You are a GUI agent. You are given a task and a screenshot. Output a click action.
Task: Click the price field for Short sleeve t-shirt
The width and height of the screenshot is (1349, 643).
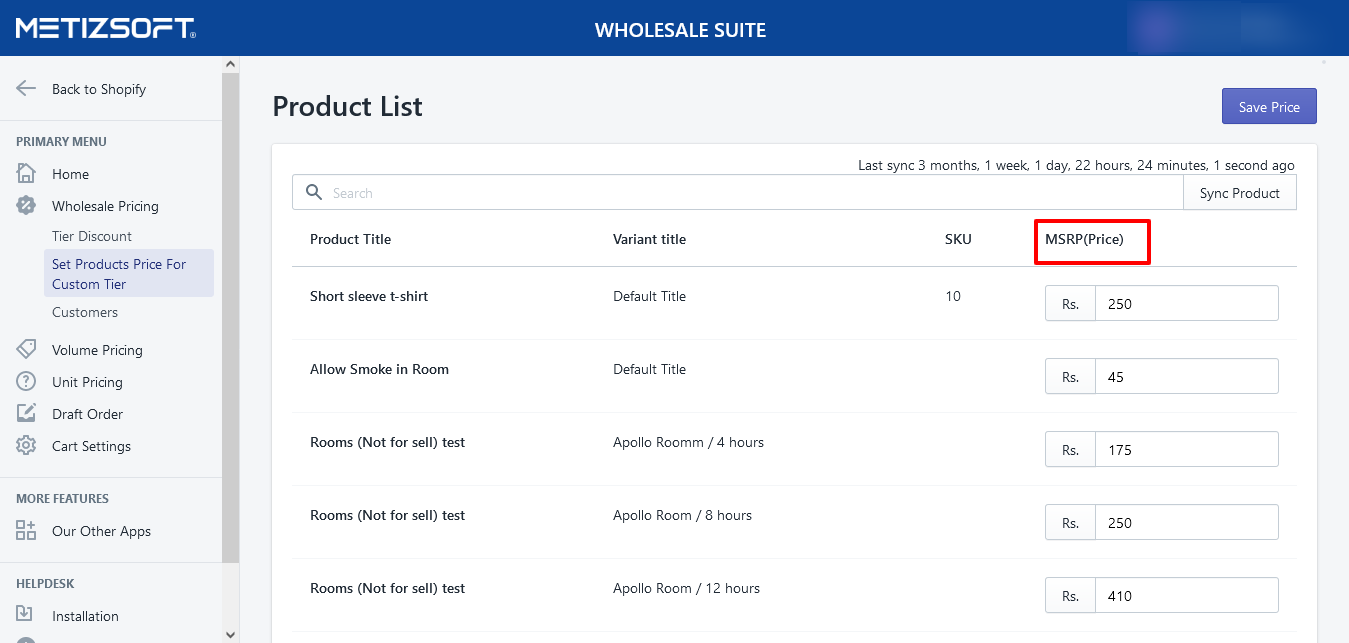(x=1186, y=304)
